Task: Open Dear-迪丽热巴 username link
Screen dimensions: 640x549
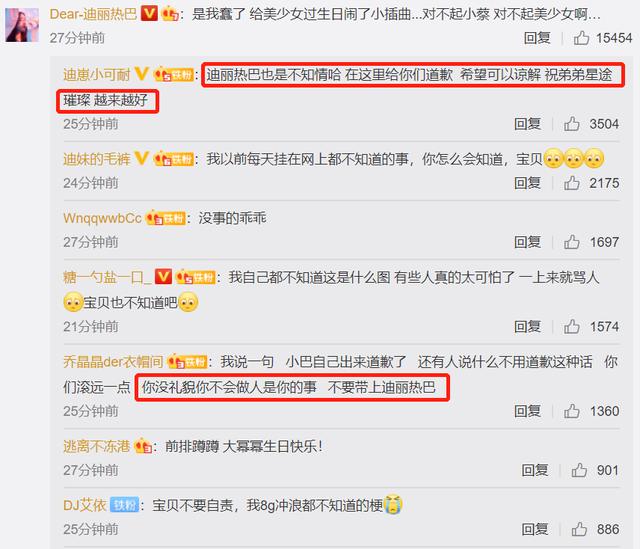Action: tap(93, 14)
